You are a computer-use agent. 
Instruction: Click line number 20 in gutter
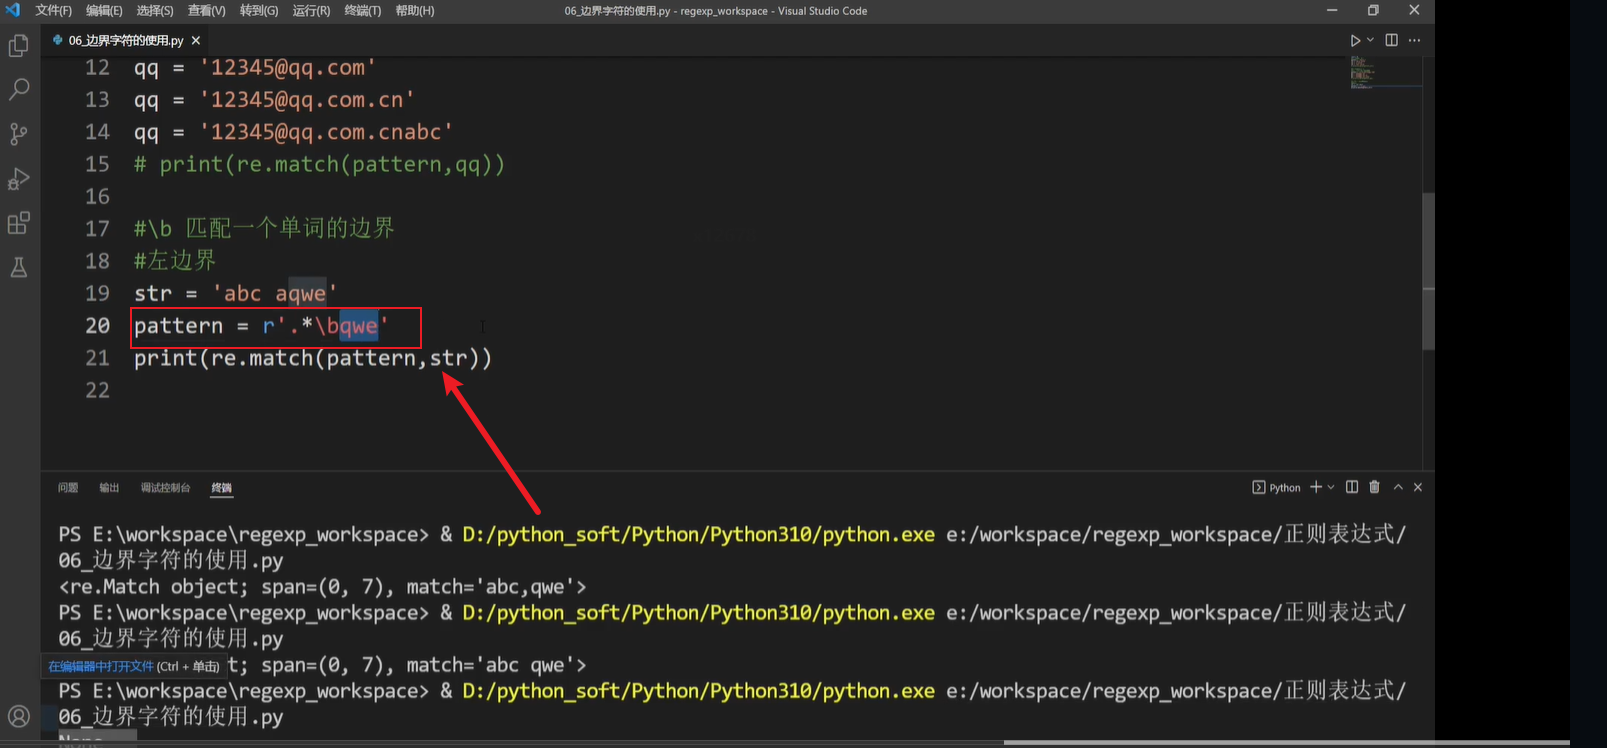click(97, 325)
